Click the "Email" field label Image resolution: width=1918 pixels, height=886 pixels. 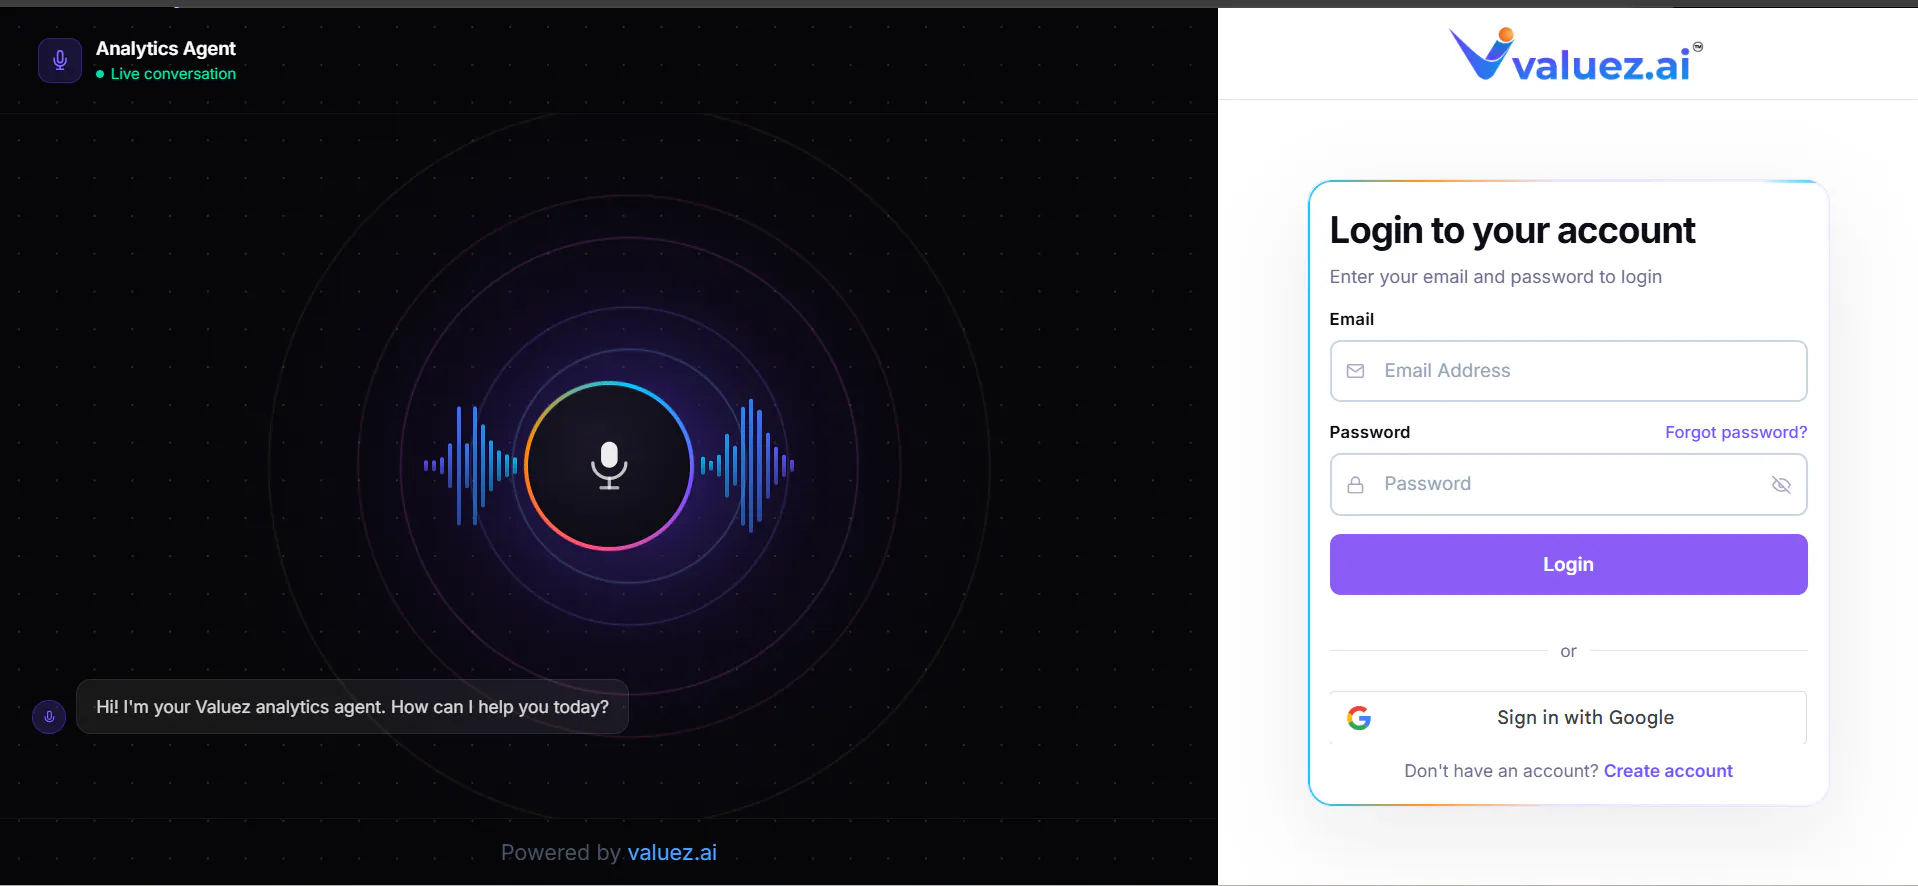click(1352, 319)
